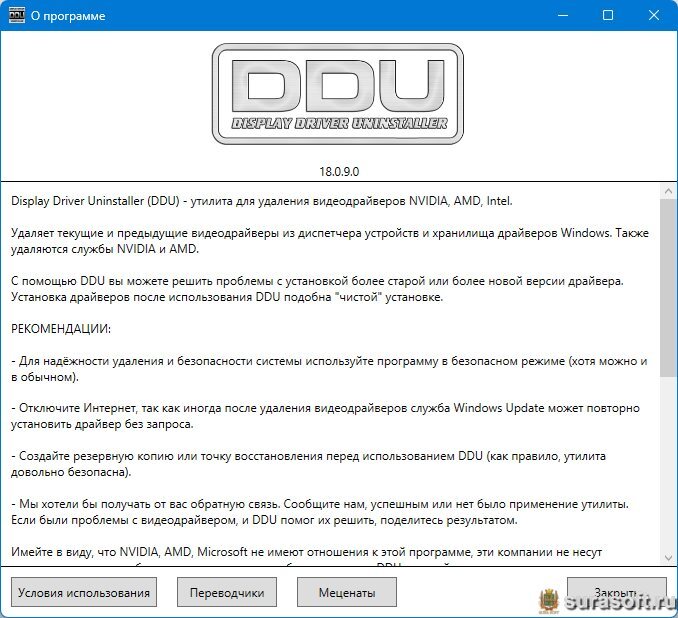Open Условия использования
Image resolution: width=678 pixels, height=618 pixels.
84,592
